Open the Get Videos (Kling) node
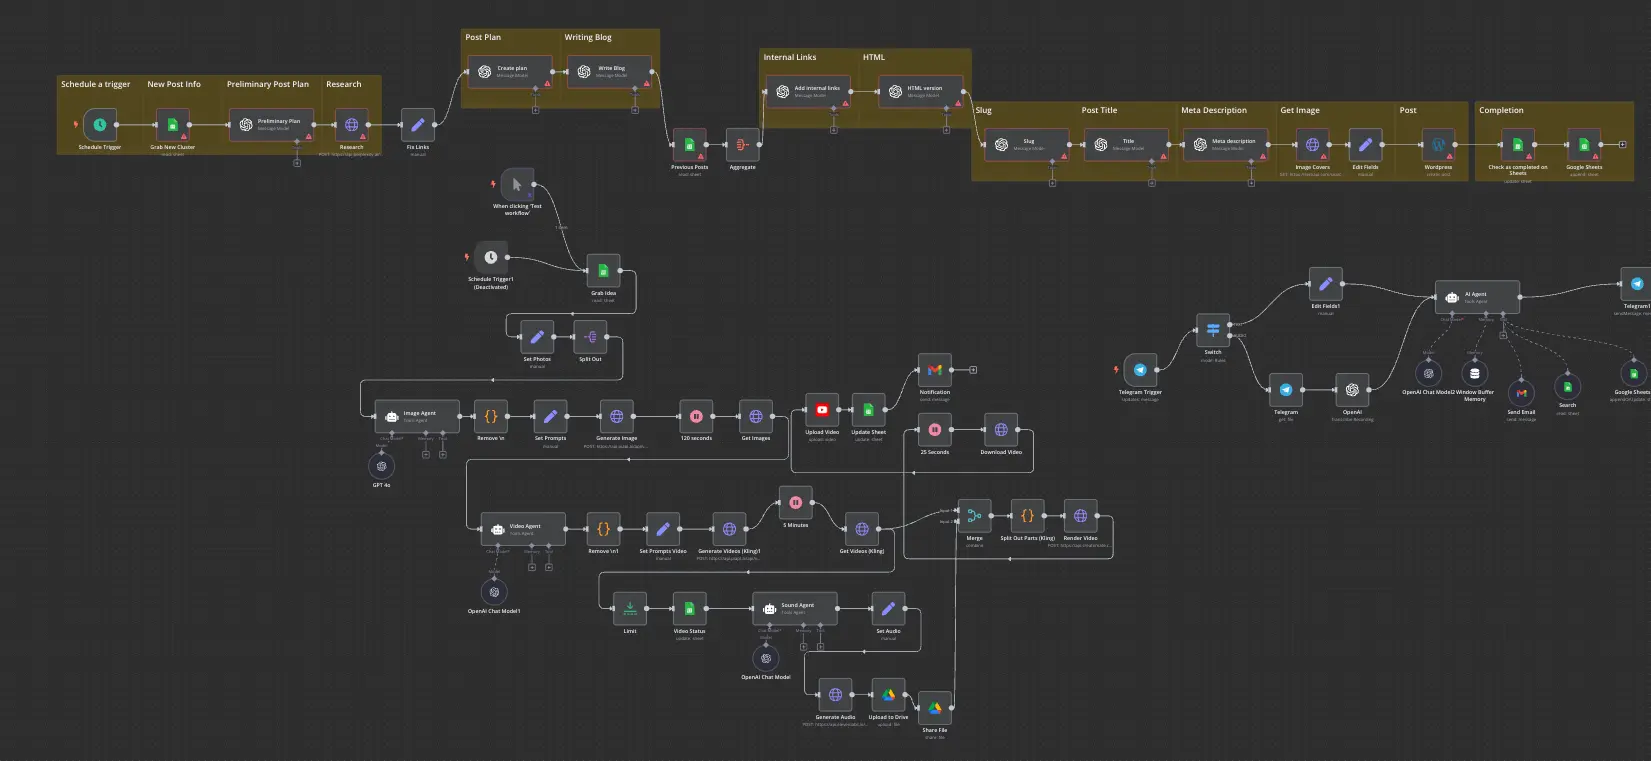 862,529
